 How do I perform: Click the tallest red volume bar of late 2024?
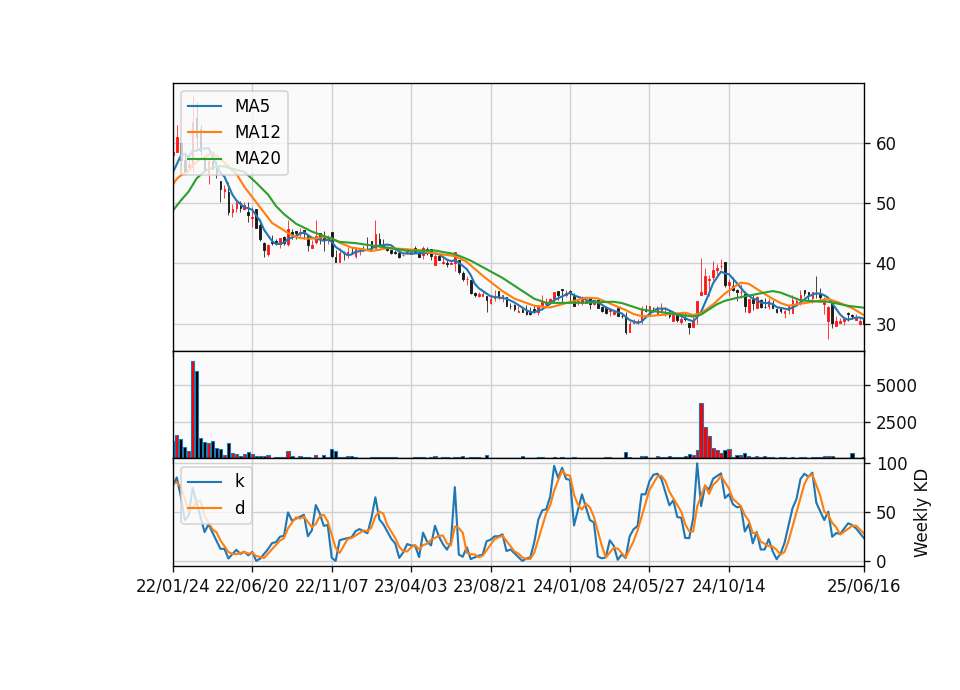point(702,430)
